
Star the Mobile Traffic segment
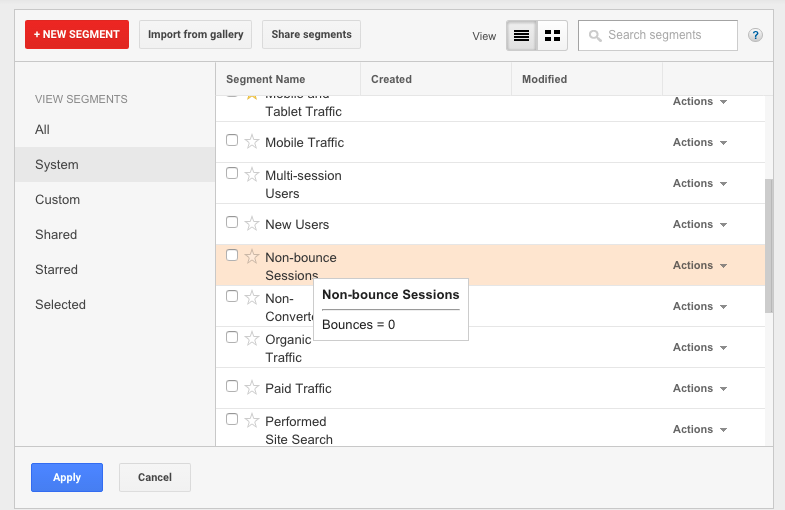[252, 142]
